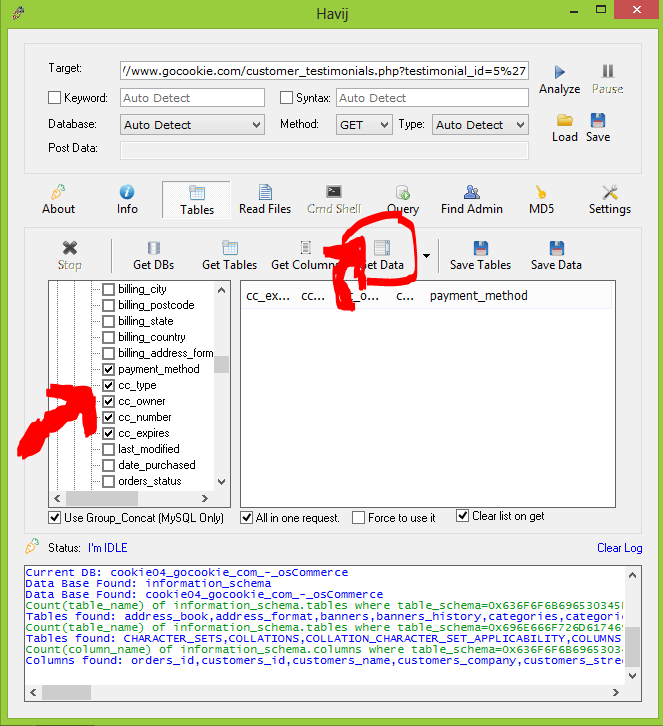663x726 pixels.
Task: Uncheck the payment_method column
Action: point(108,369)
